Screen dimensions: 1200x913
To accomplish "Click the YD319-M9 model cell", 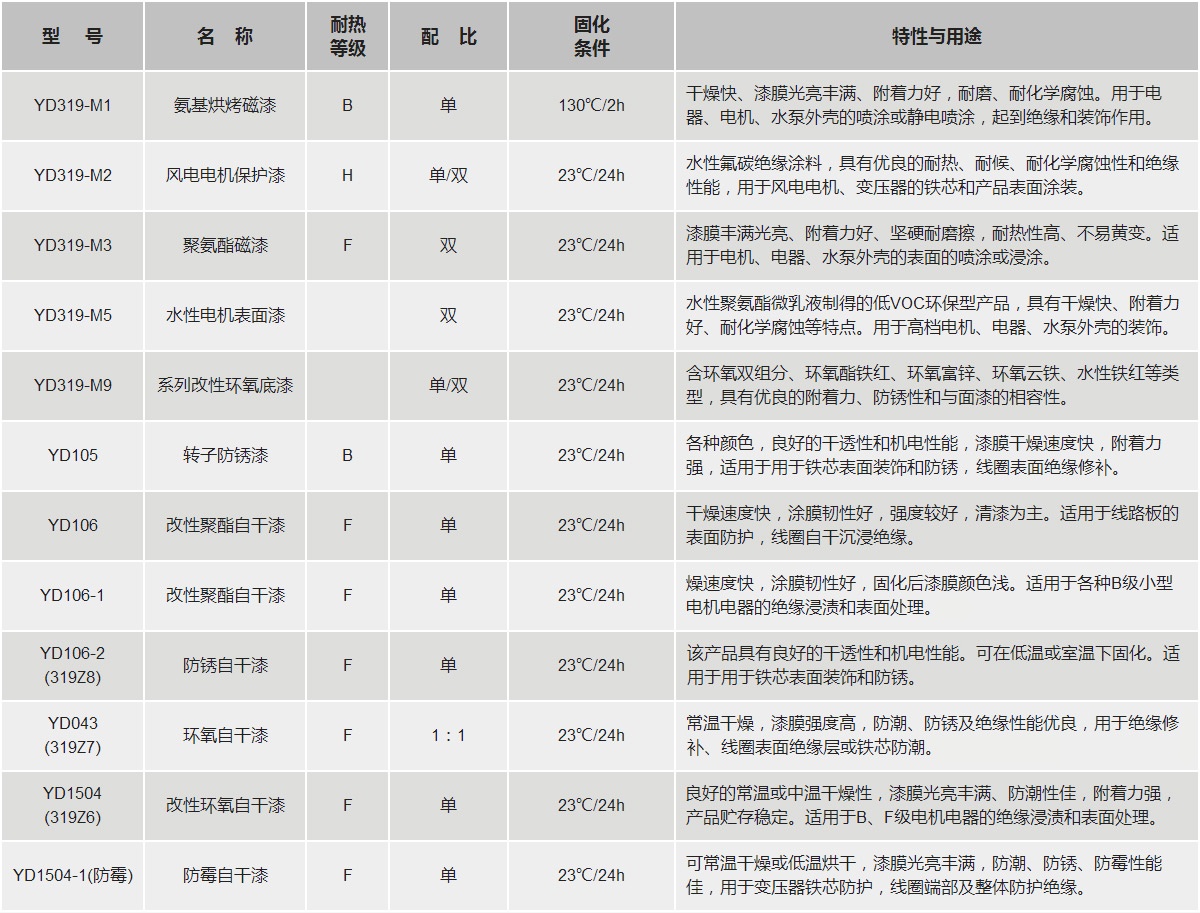I will tap(71, 385).
